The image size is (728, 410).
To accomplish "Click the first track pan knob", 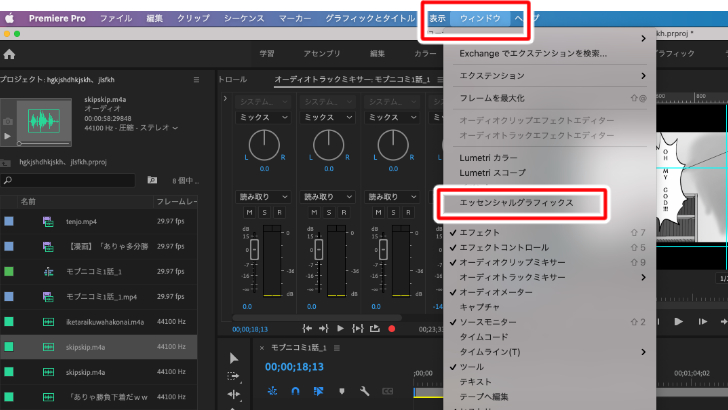I will (x=264, y=145).
